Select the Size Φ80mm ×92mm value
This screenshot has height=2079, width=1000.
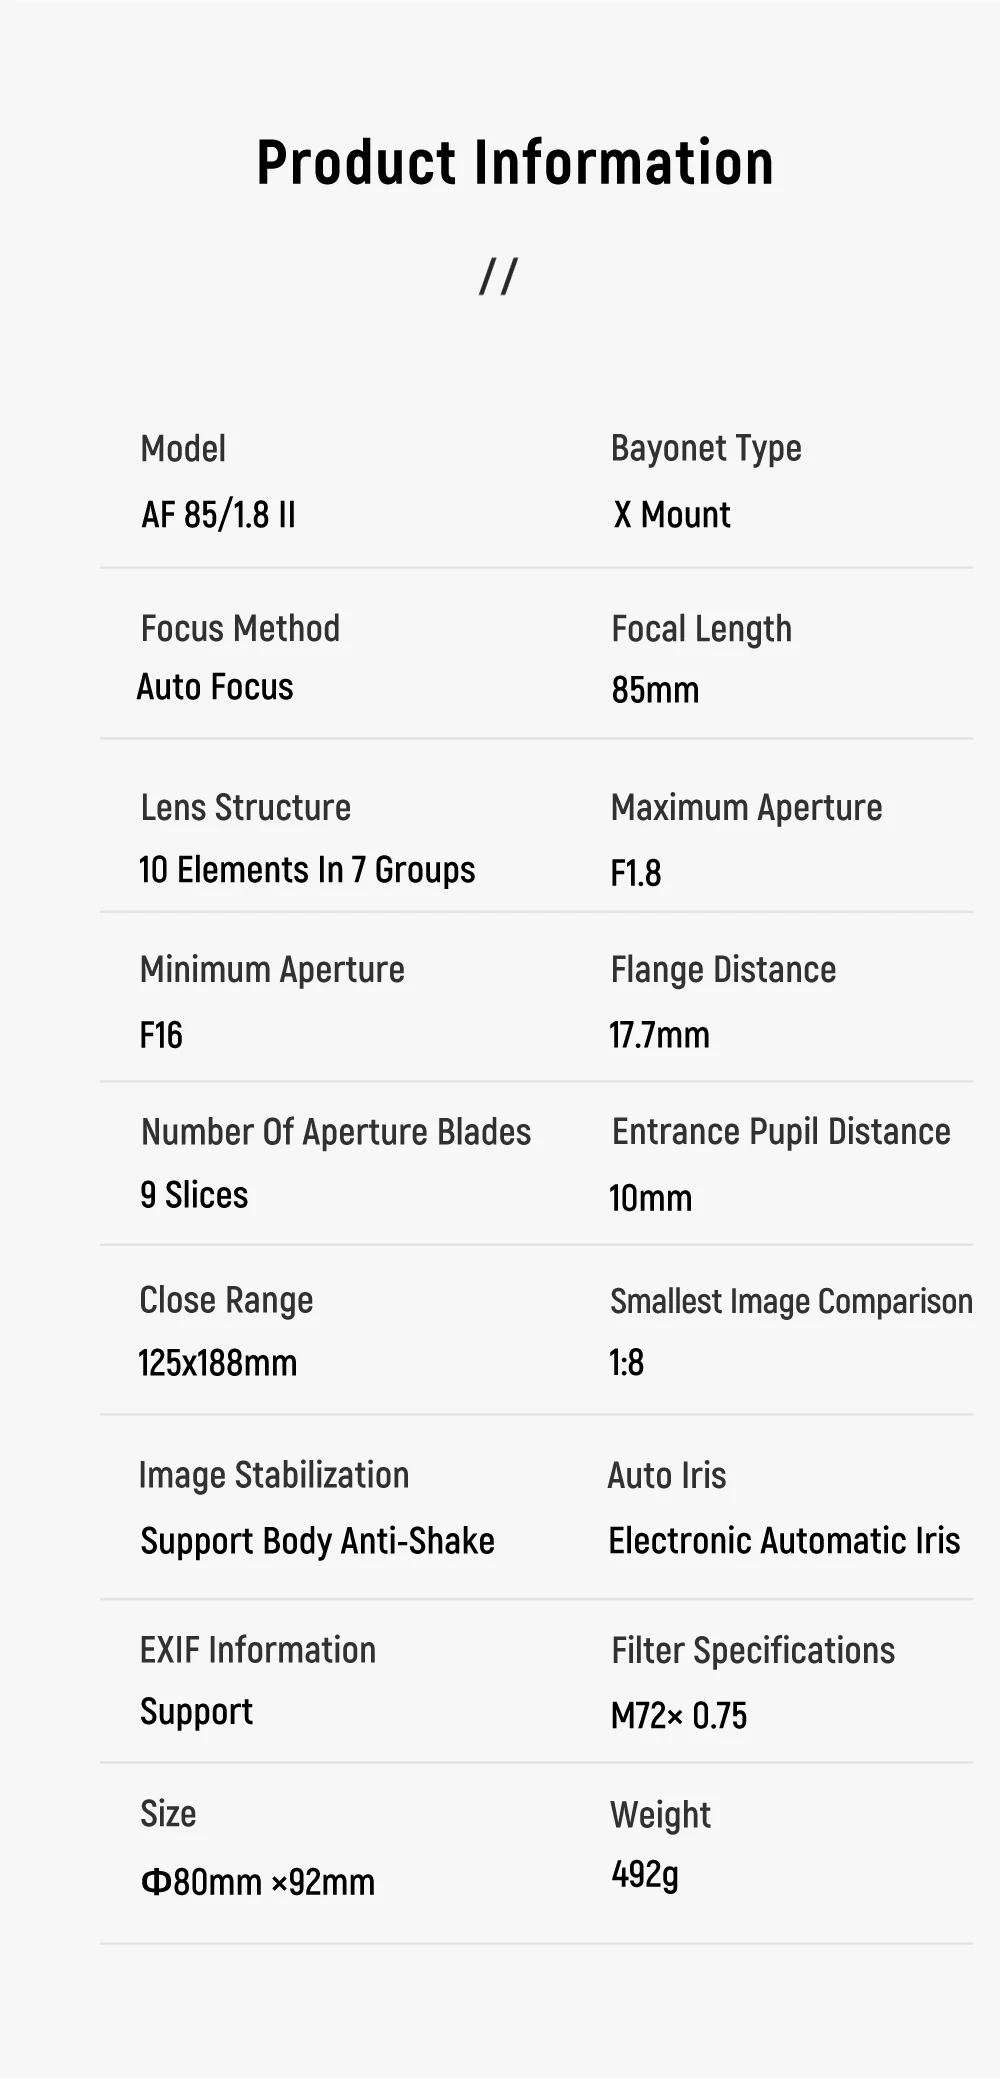coord(258,1882)
